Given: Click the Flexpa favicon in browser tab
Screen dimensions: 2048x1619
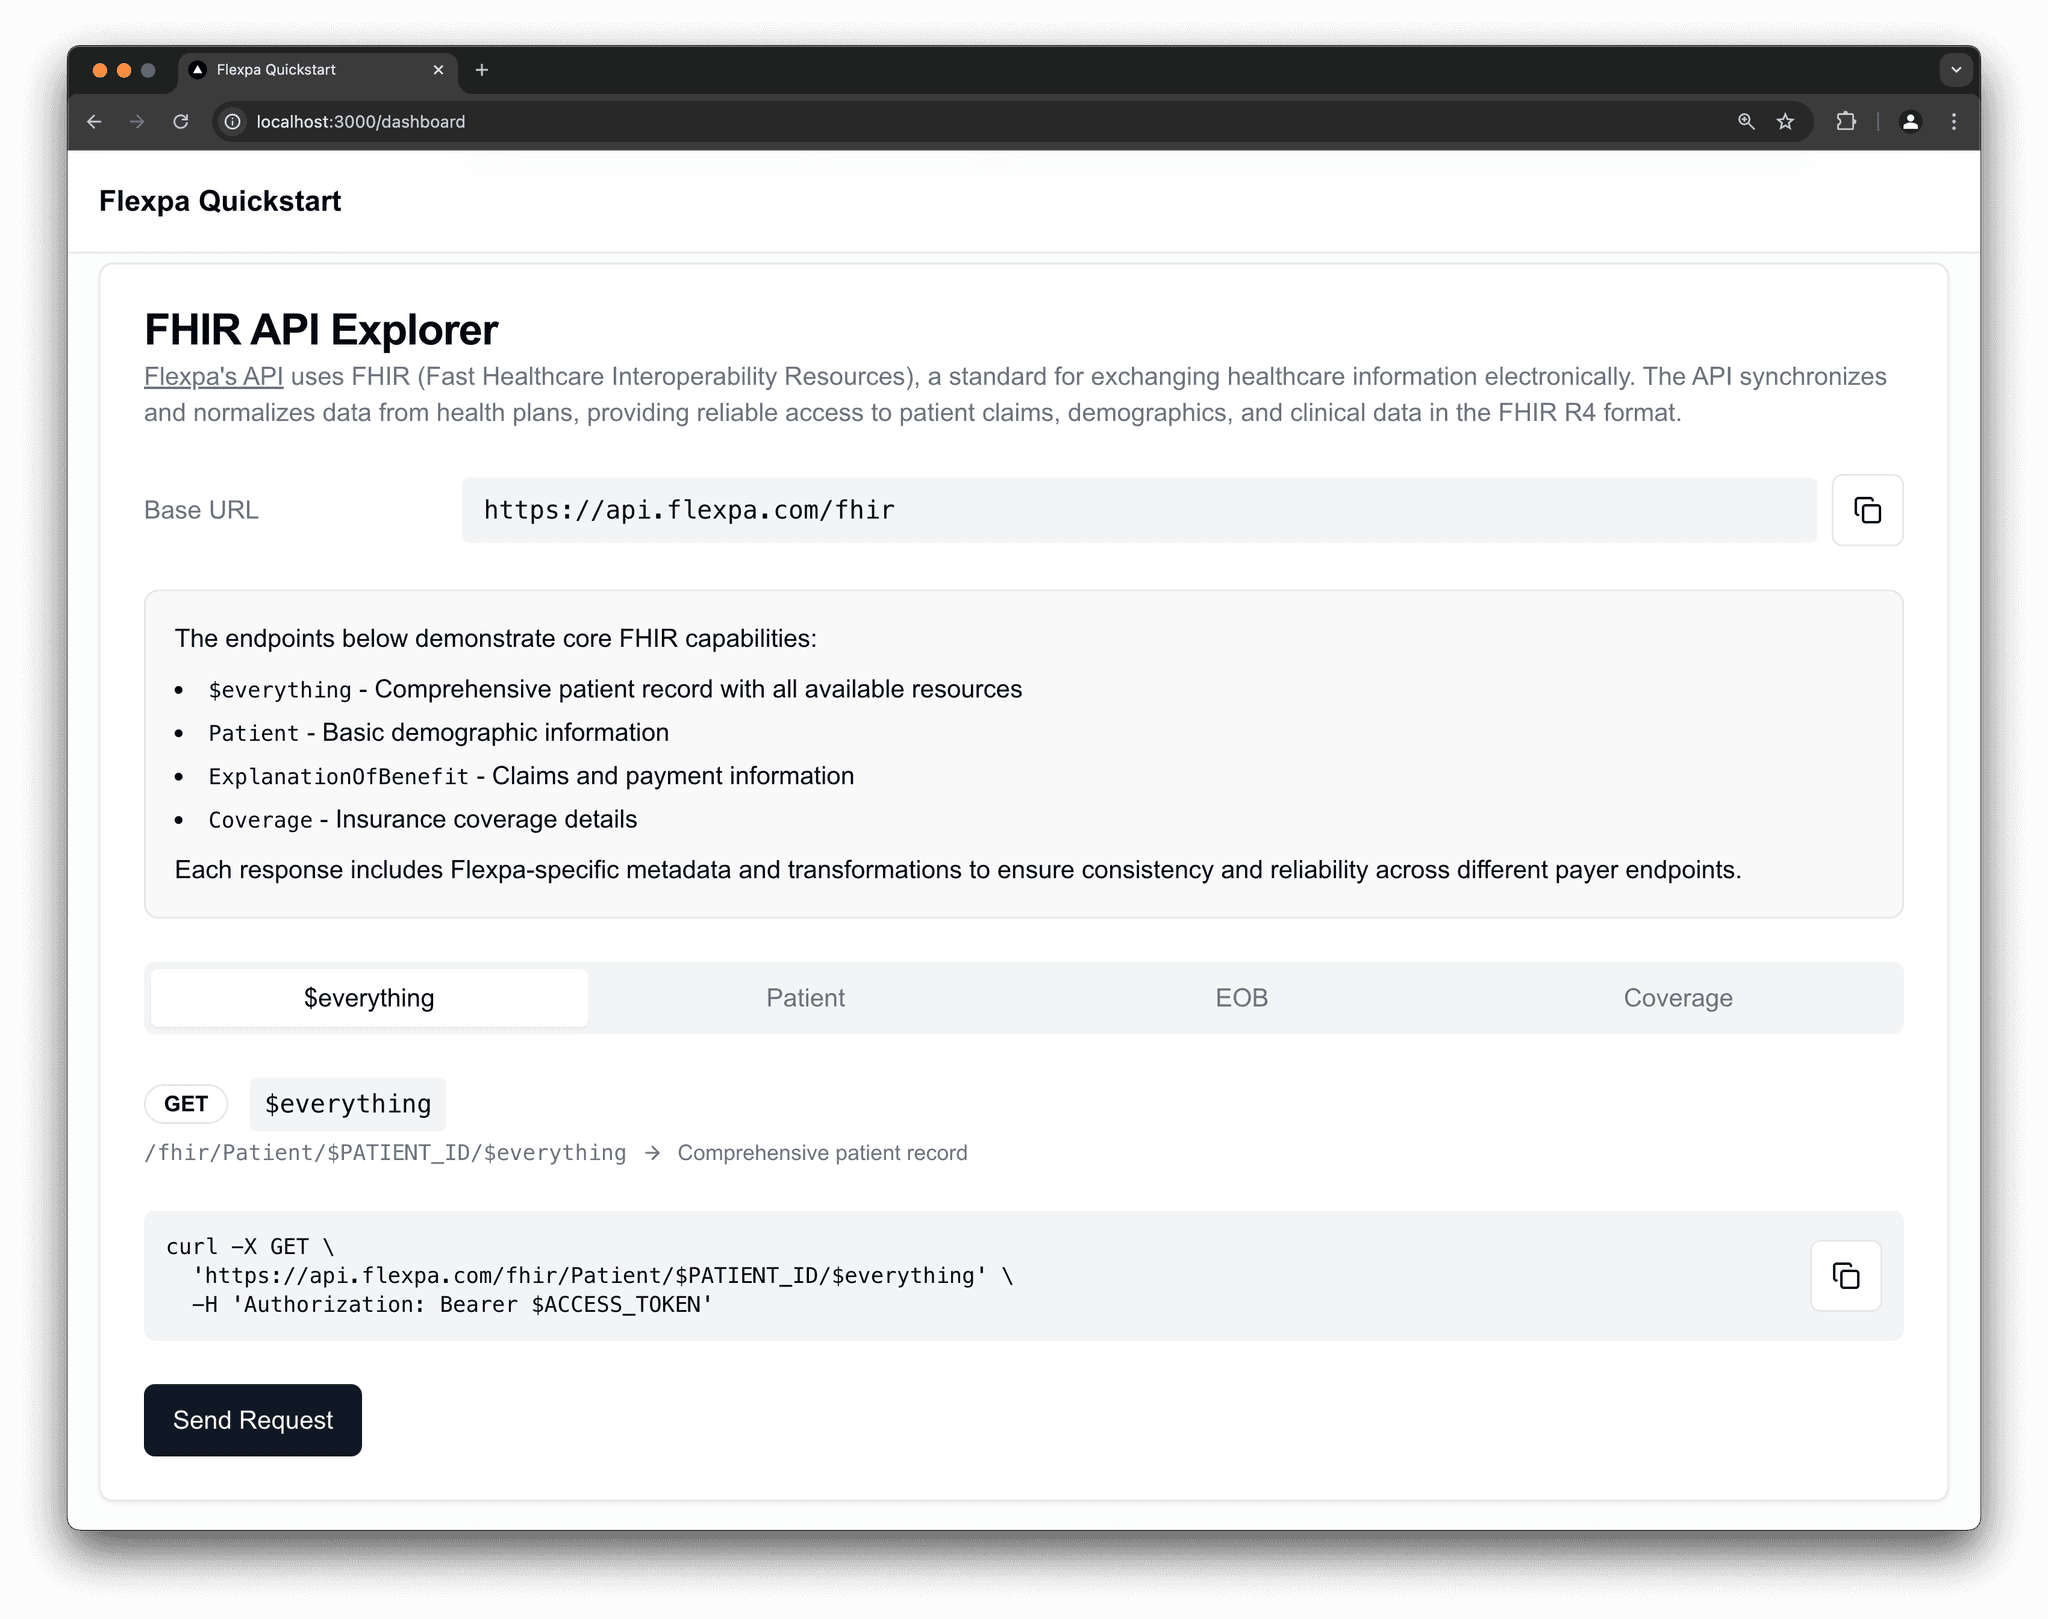Looking at the screenshot, I should (x=198, y=70).
